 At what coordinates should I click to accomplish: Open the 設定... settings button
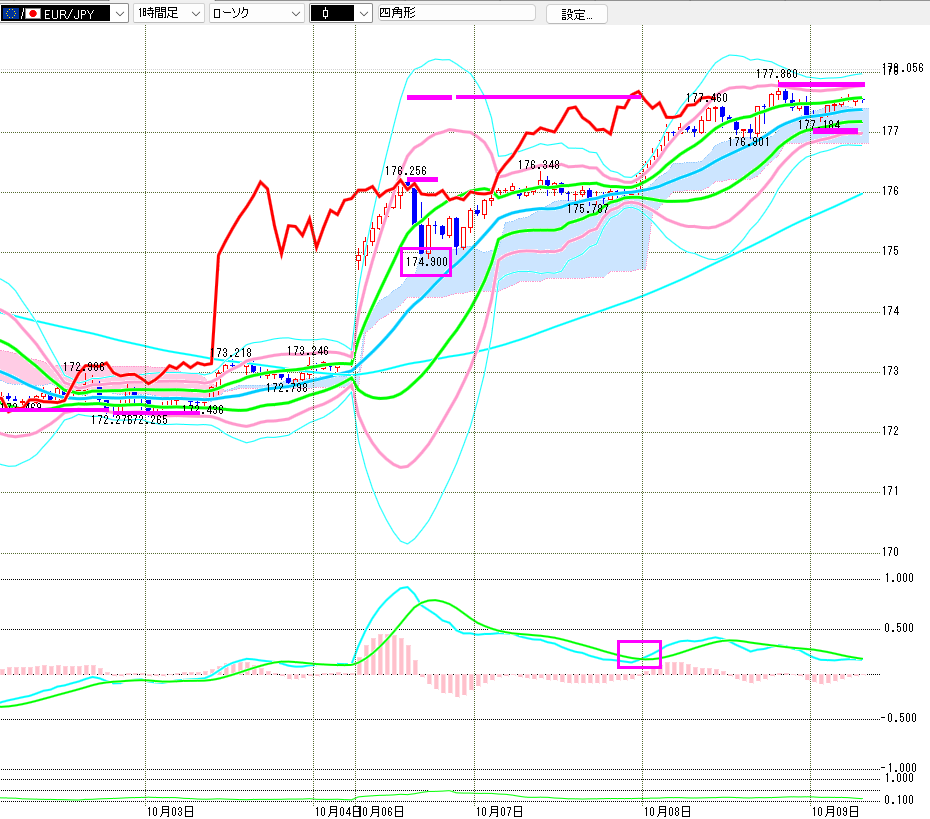pos(577,14)
